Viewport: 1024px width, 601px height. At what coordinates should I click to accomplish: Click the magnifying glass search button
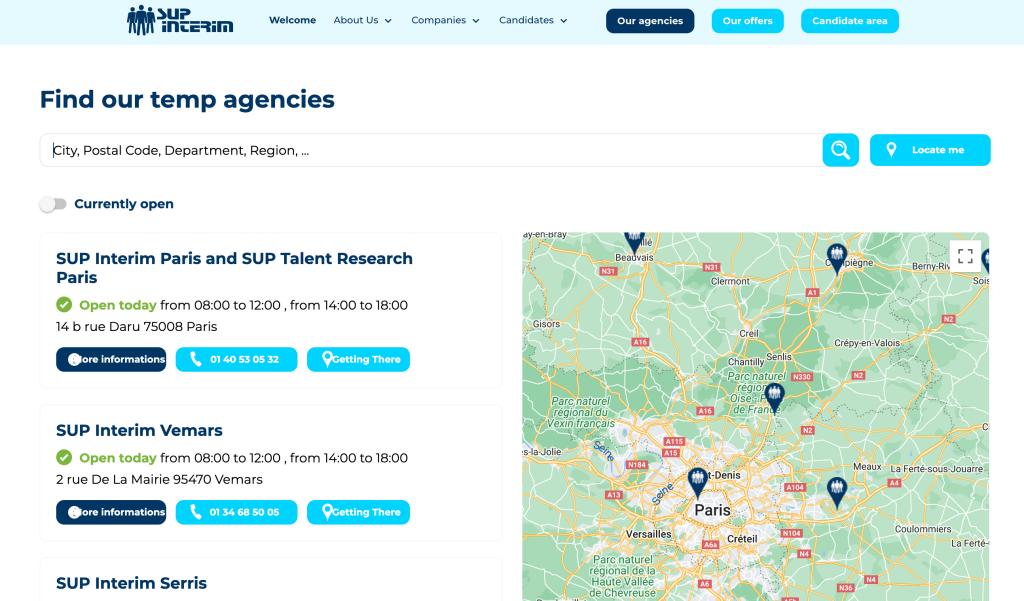840,150
